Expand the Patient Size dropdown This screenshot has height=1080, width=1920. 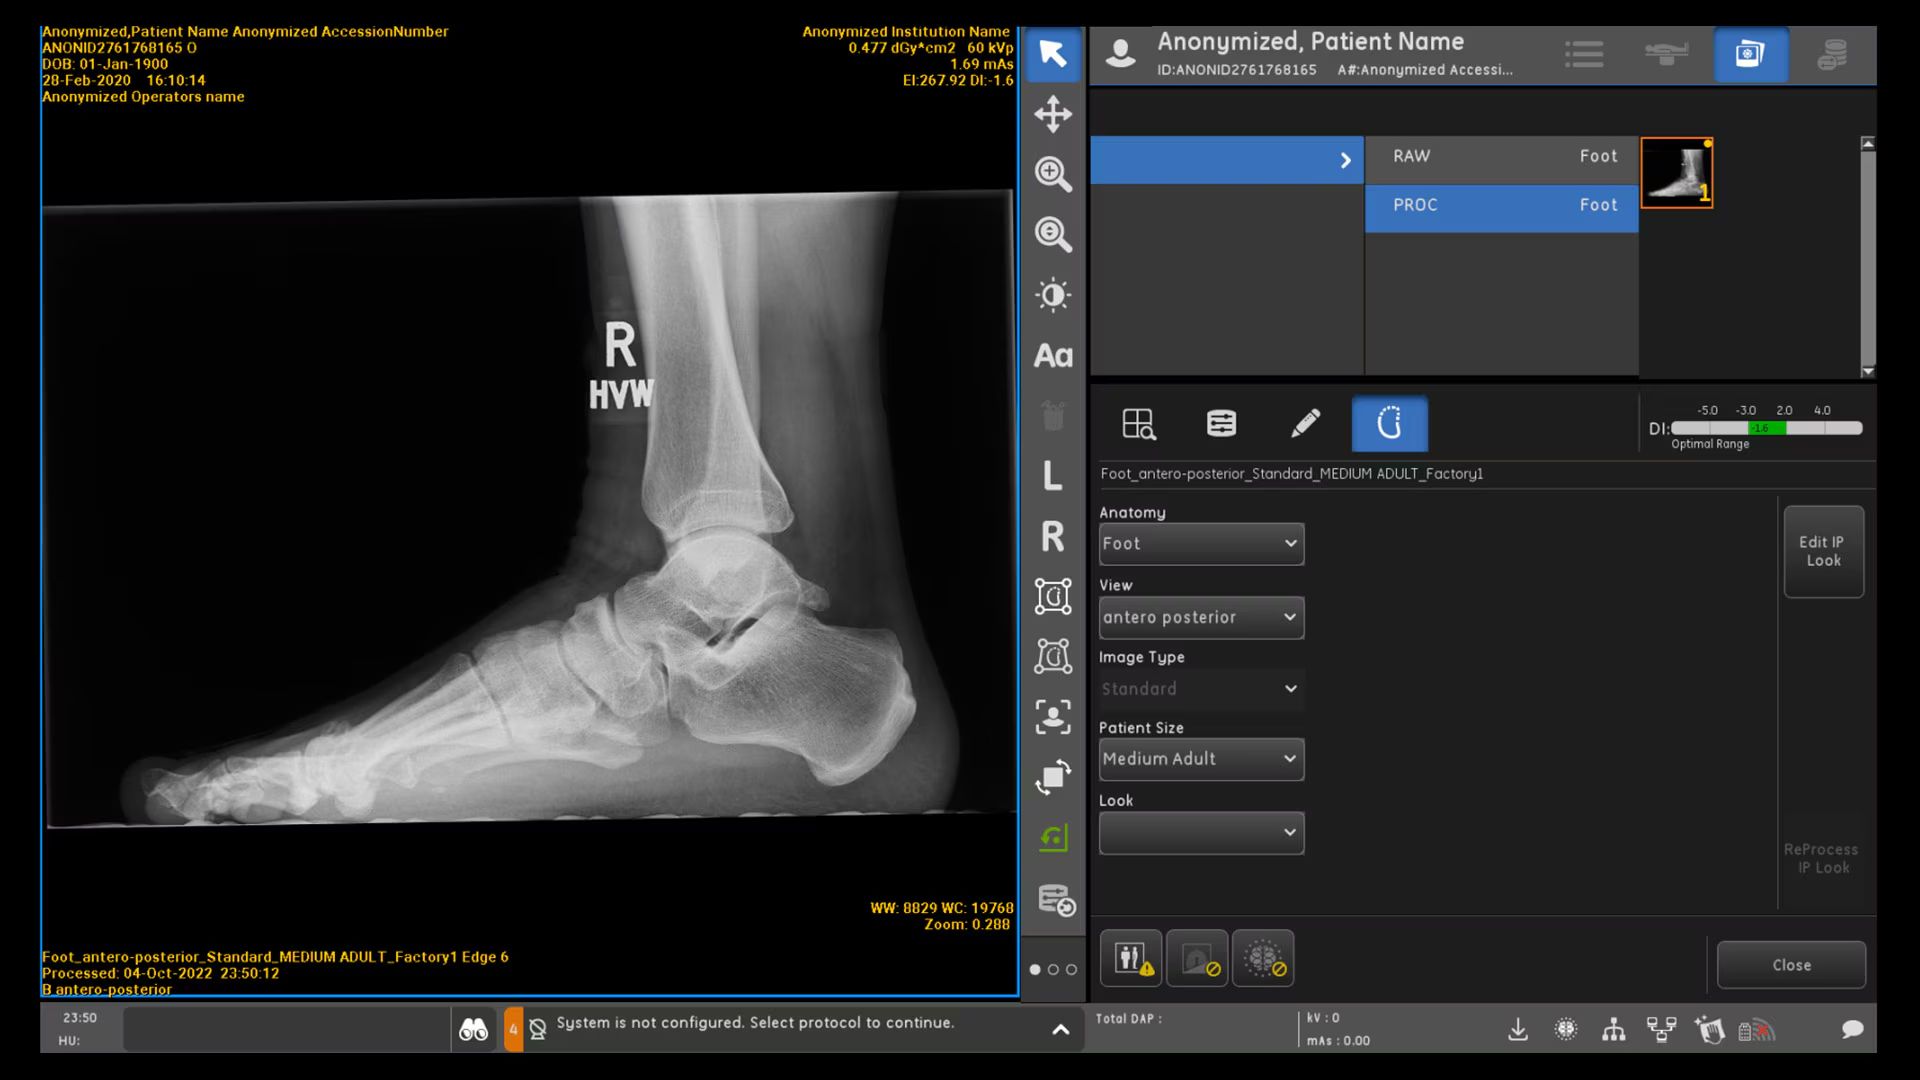coord(1201,759)
